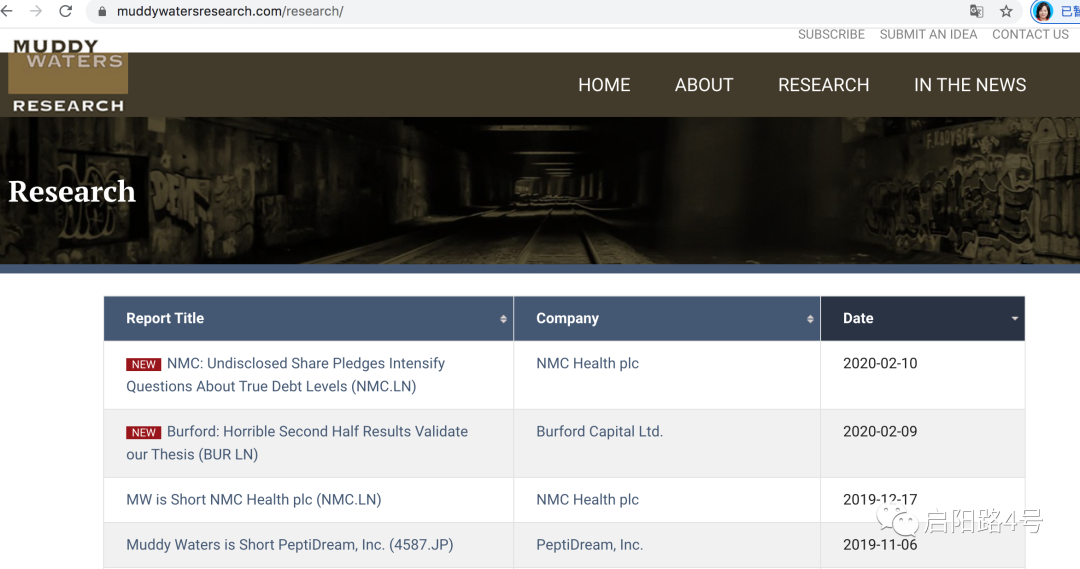
Task: Select the date 2019-11-06
Action: tap(880, 544)
